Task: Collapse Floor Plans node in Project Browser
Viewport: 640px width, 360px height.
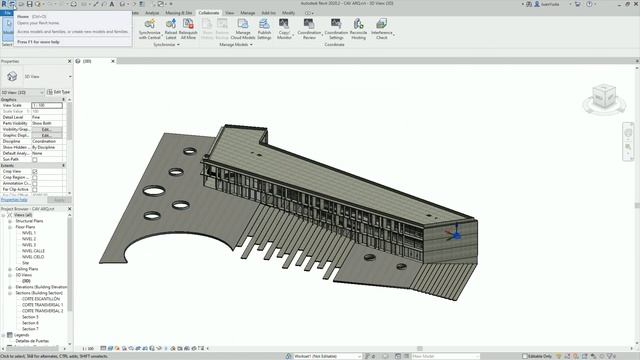Action: click(10, 227)
